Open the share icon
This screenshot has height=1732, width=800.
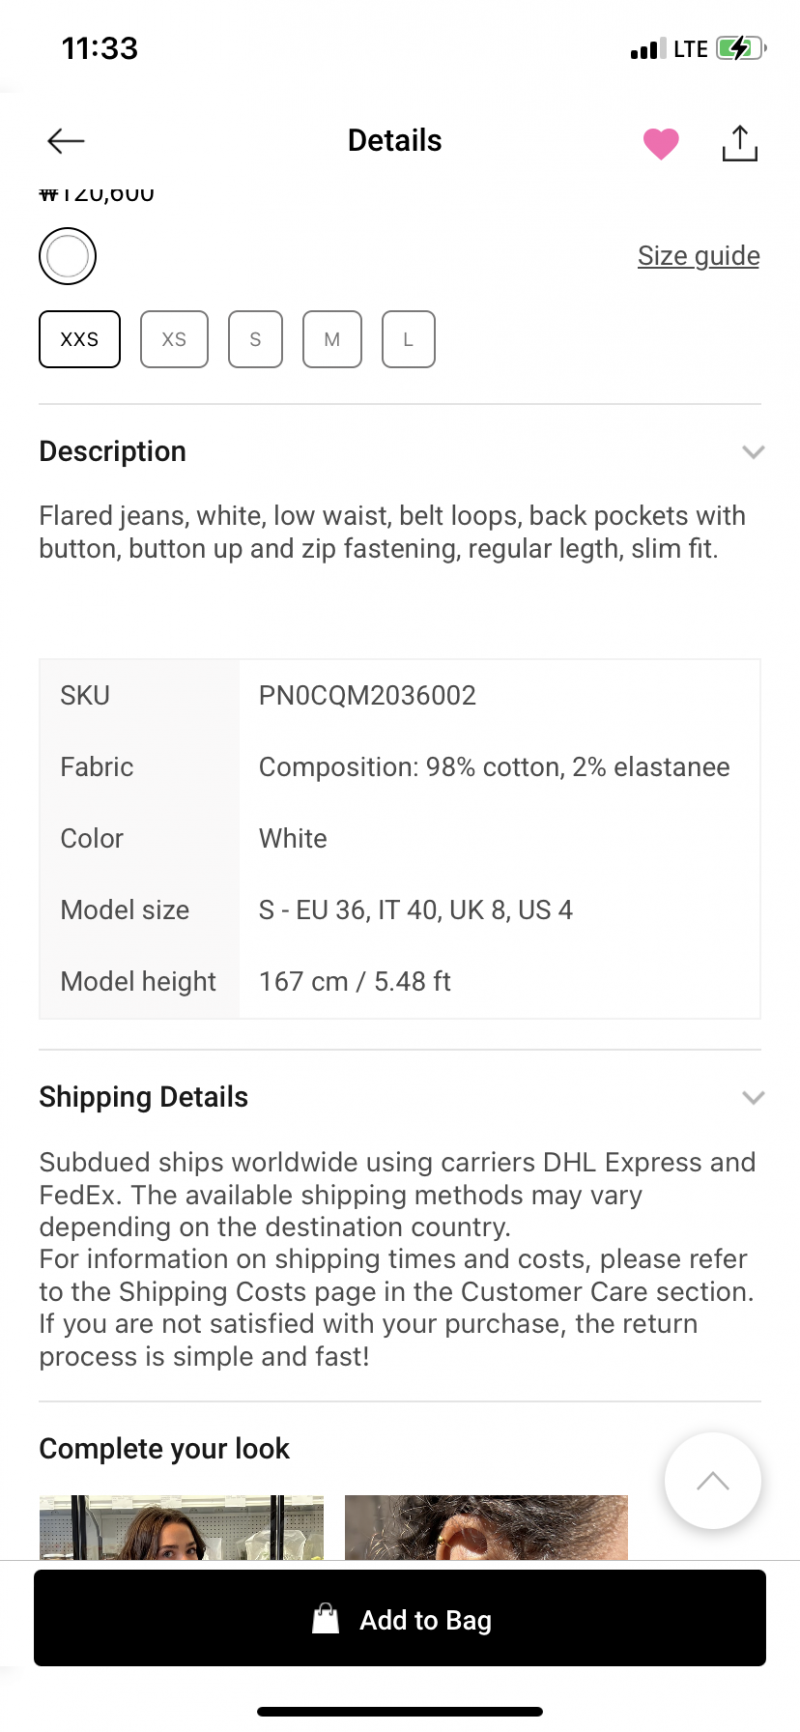click(740, 143)
